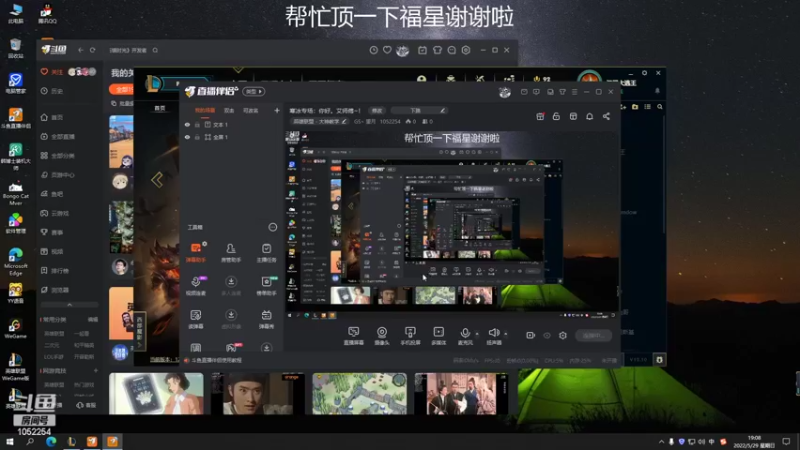Open notification bell in streaming companion
800x450 pixels.
589,116
